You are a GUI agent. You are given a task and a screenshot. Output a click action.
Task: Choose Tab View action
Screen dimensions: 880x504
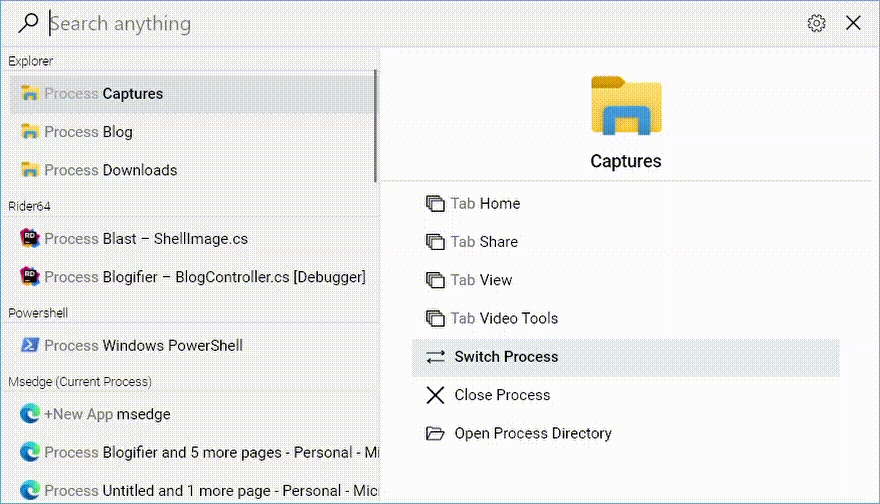pos(626,280)
